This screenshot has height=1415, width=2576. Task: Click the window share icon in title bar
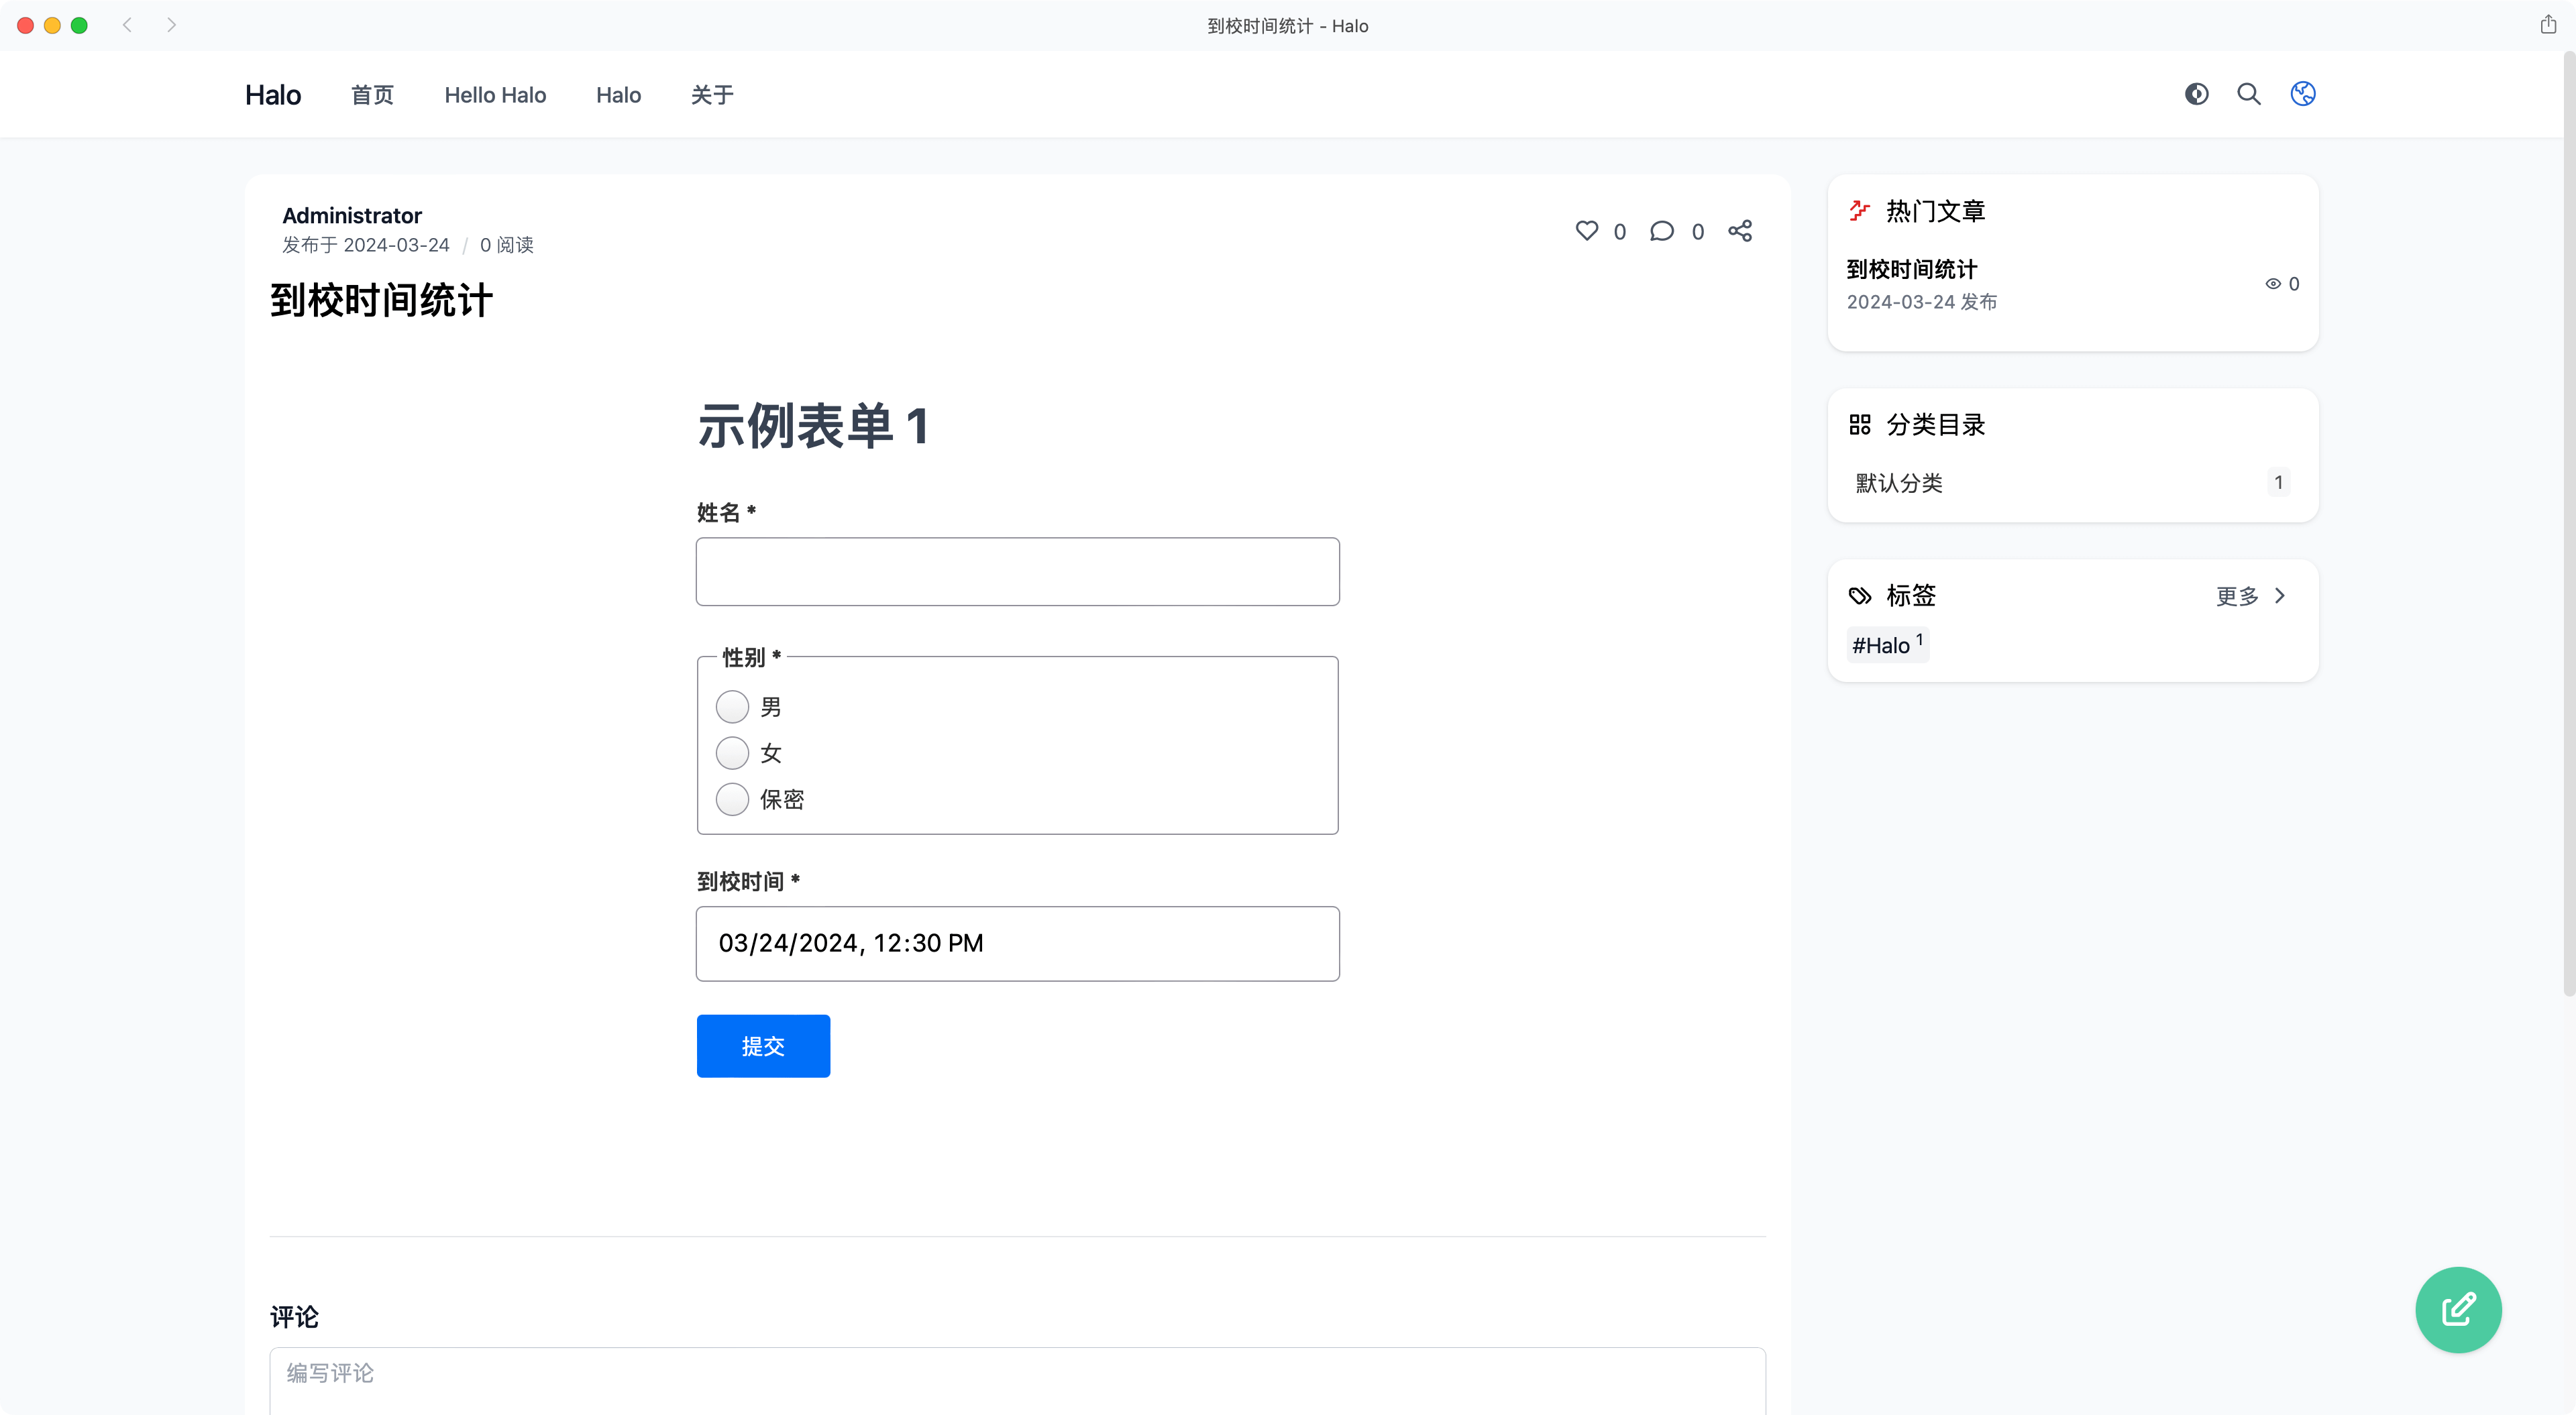pyautogui.click(x=2548, y=25)
